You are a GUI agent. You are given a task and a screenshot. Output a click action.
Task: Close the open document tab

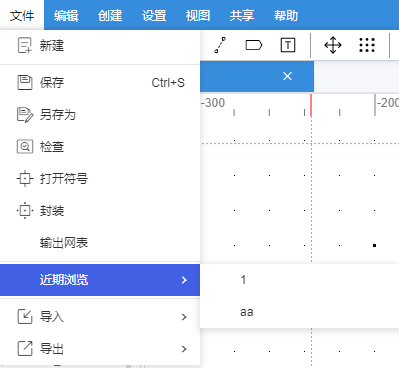tap(287, 76)
